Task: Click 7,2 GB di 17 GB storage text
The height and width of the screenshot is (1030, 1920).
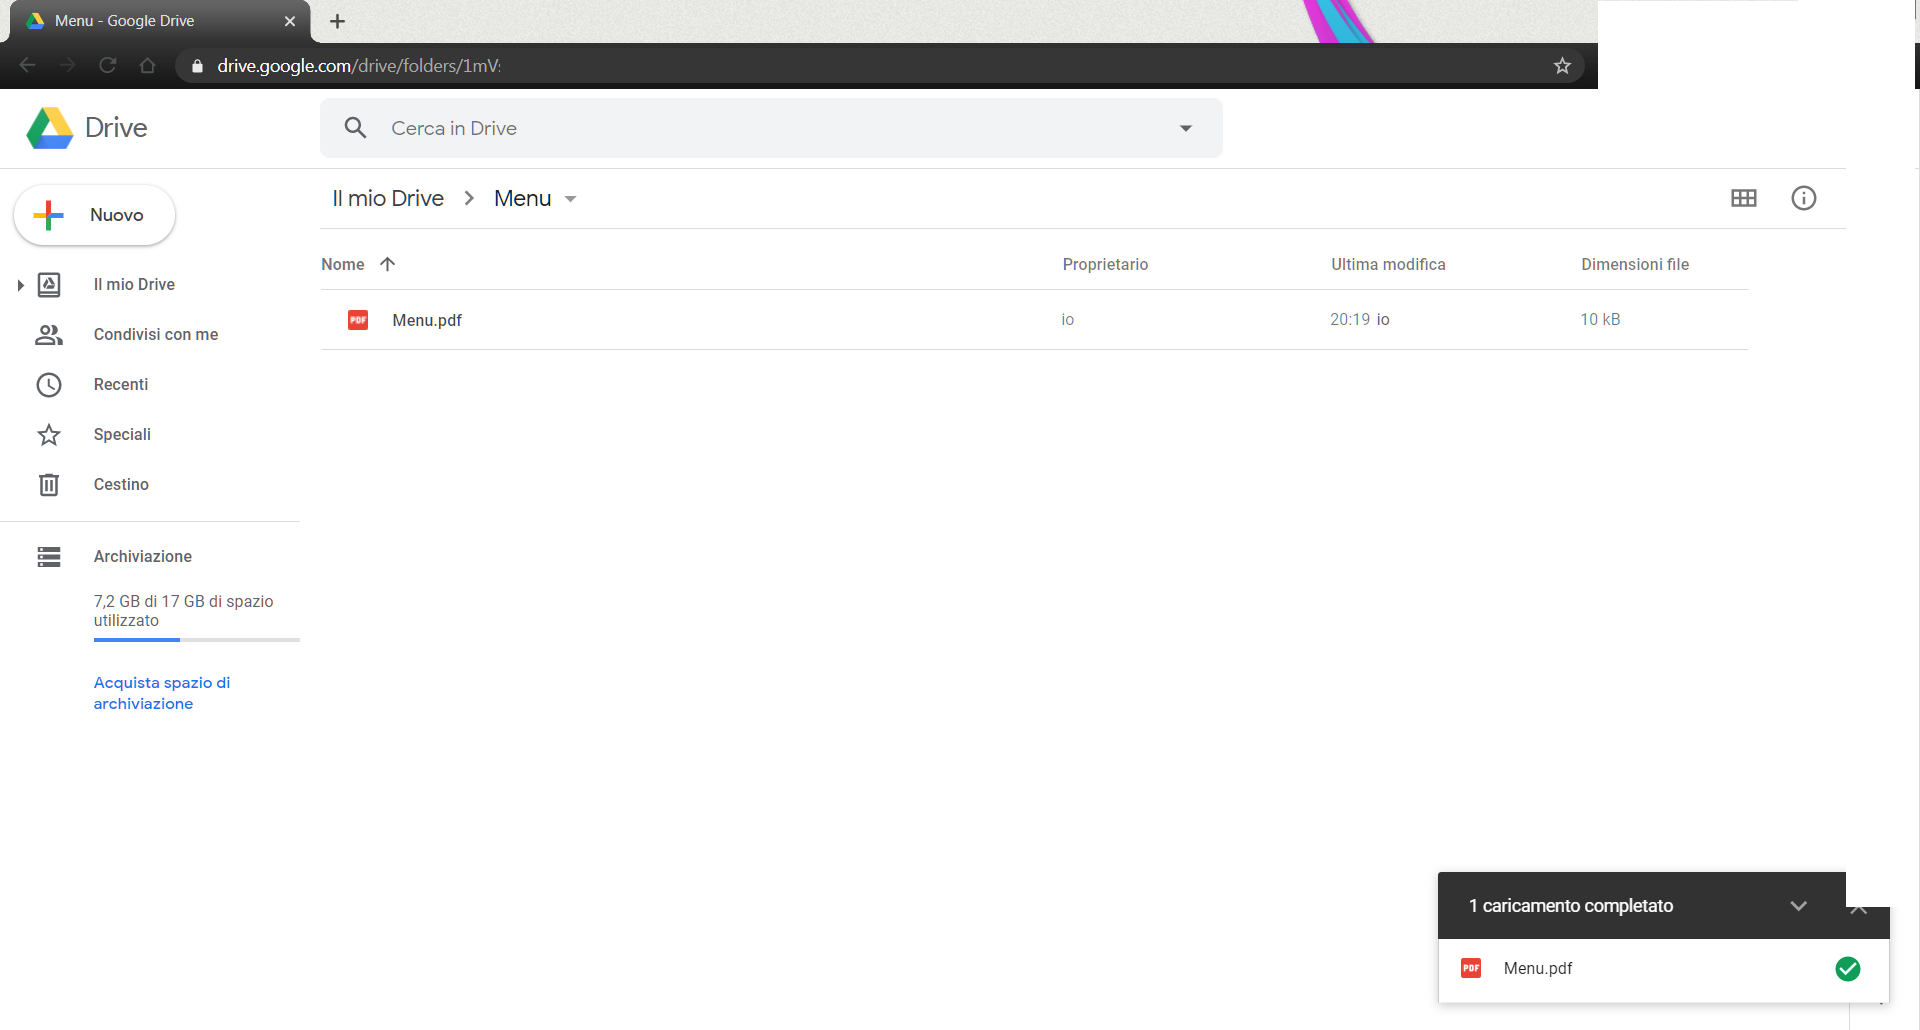Action: tap(183, 611)
